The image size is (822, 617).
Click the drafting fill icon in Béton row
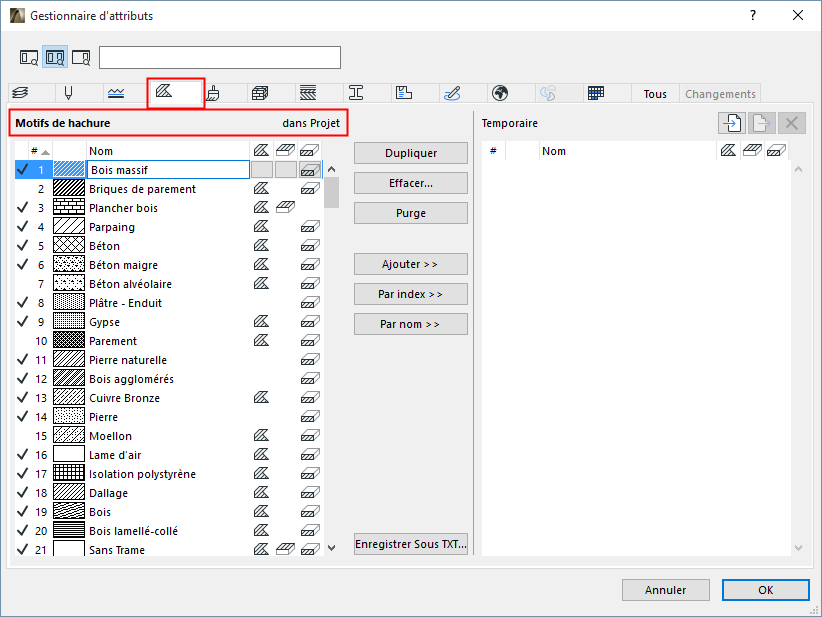tap(261, 246)
